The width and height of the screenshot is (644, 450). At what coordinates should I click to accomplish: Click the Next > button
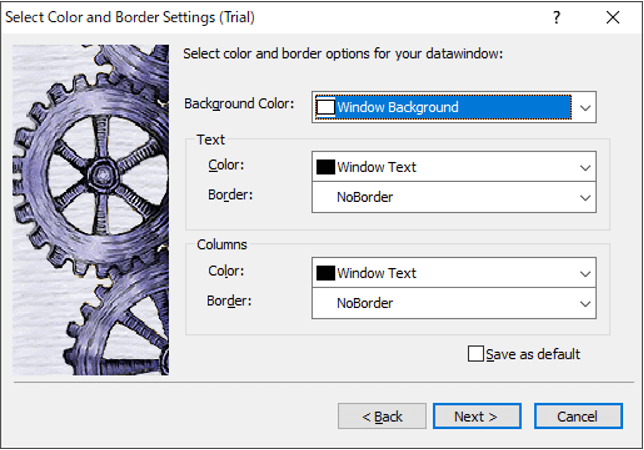coord(473,416)
